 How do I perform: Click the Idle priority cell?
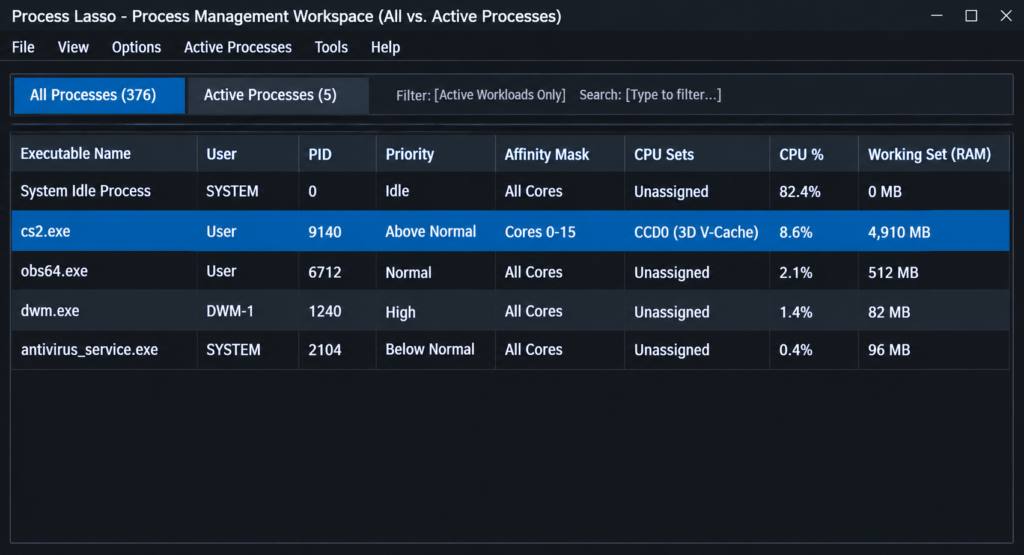(397, 191)
